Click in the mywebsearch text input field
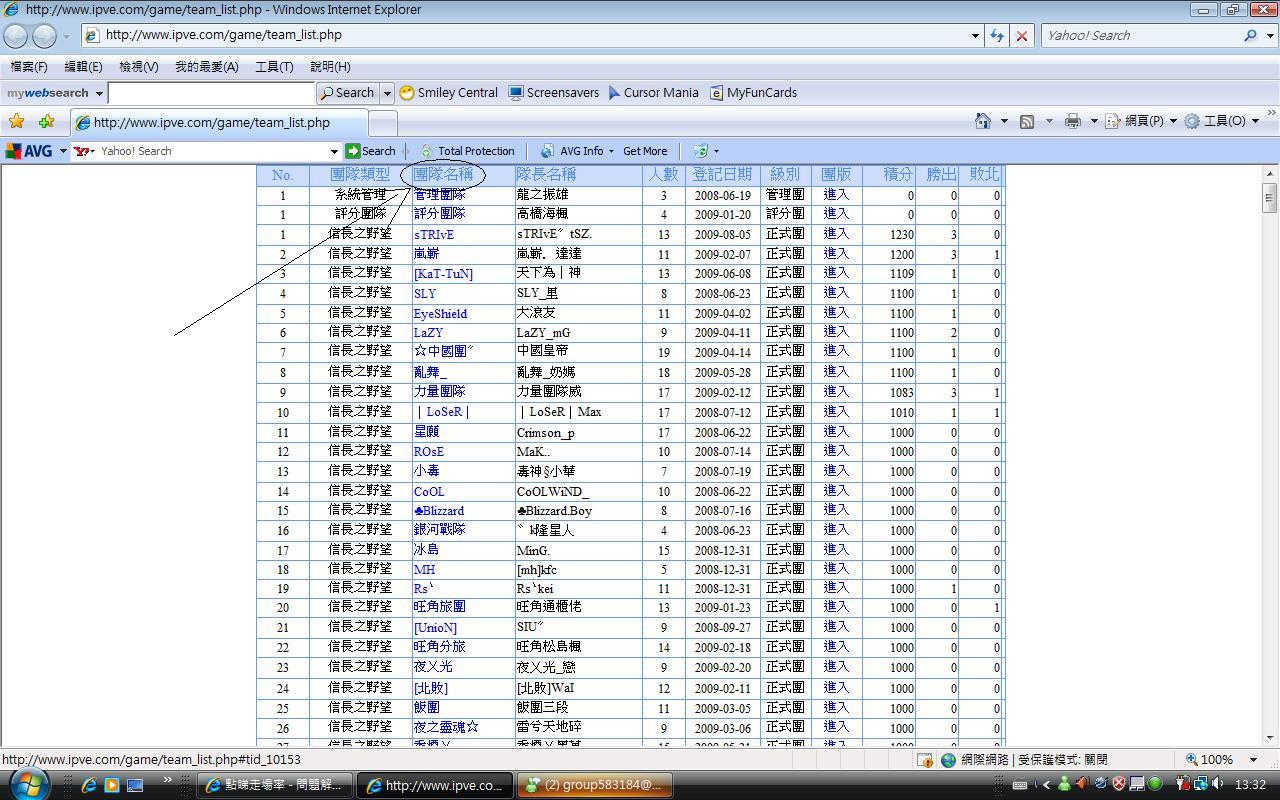The width and height of the screenshot is (1280, 800). pyautogui.click(x=211, y=92)
